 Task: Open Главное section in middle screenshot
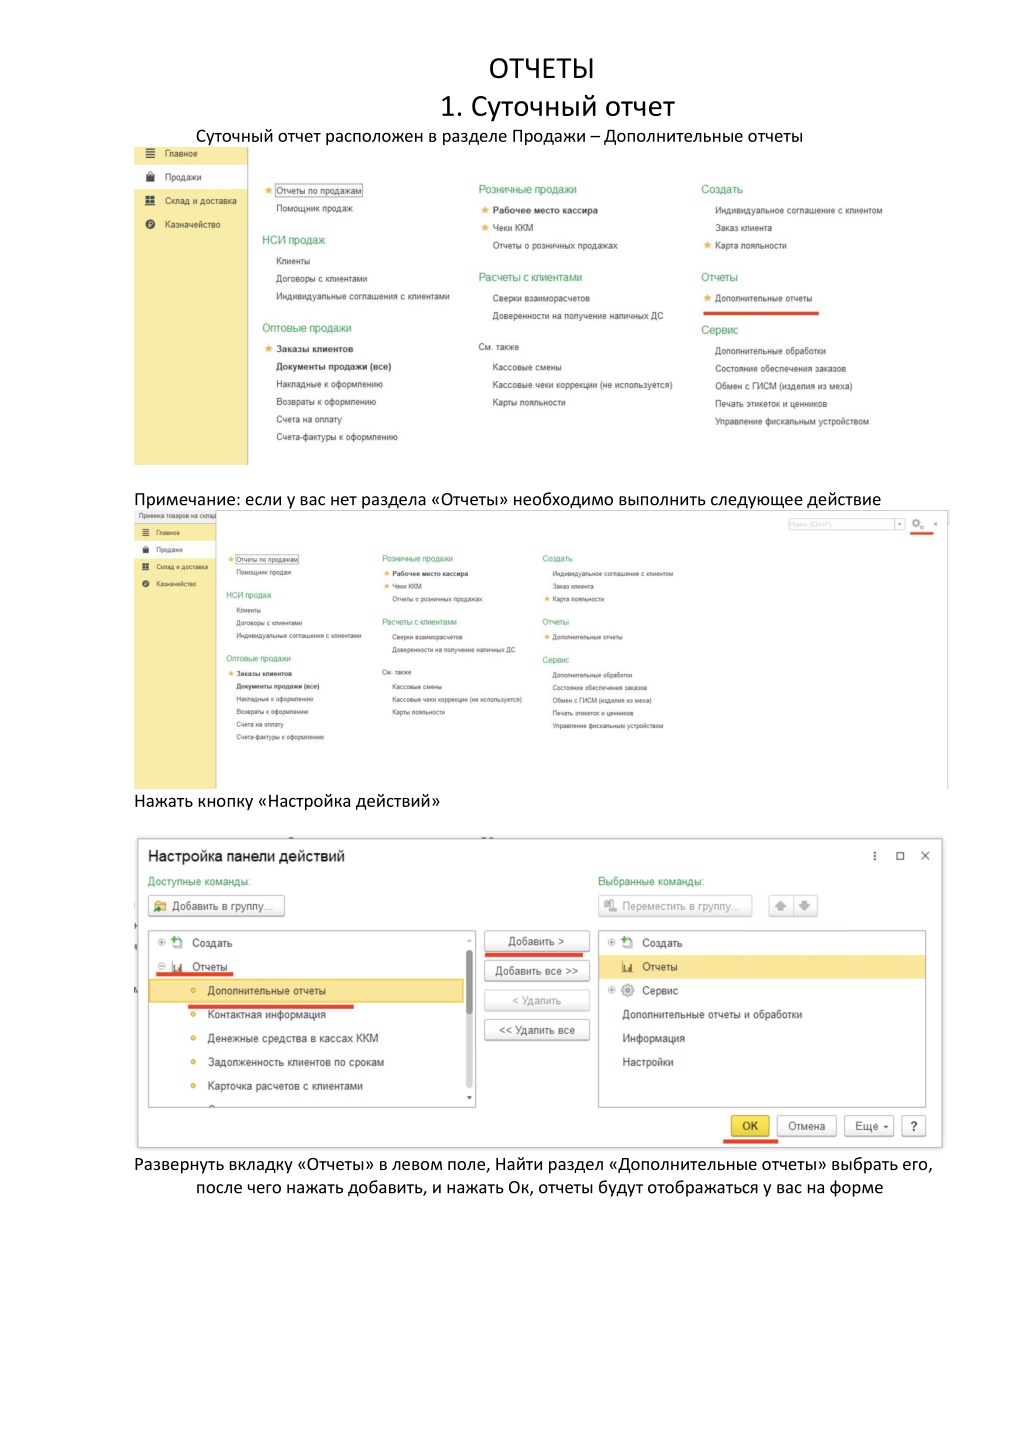167,533
